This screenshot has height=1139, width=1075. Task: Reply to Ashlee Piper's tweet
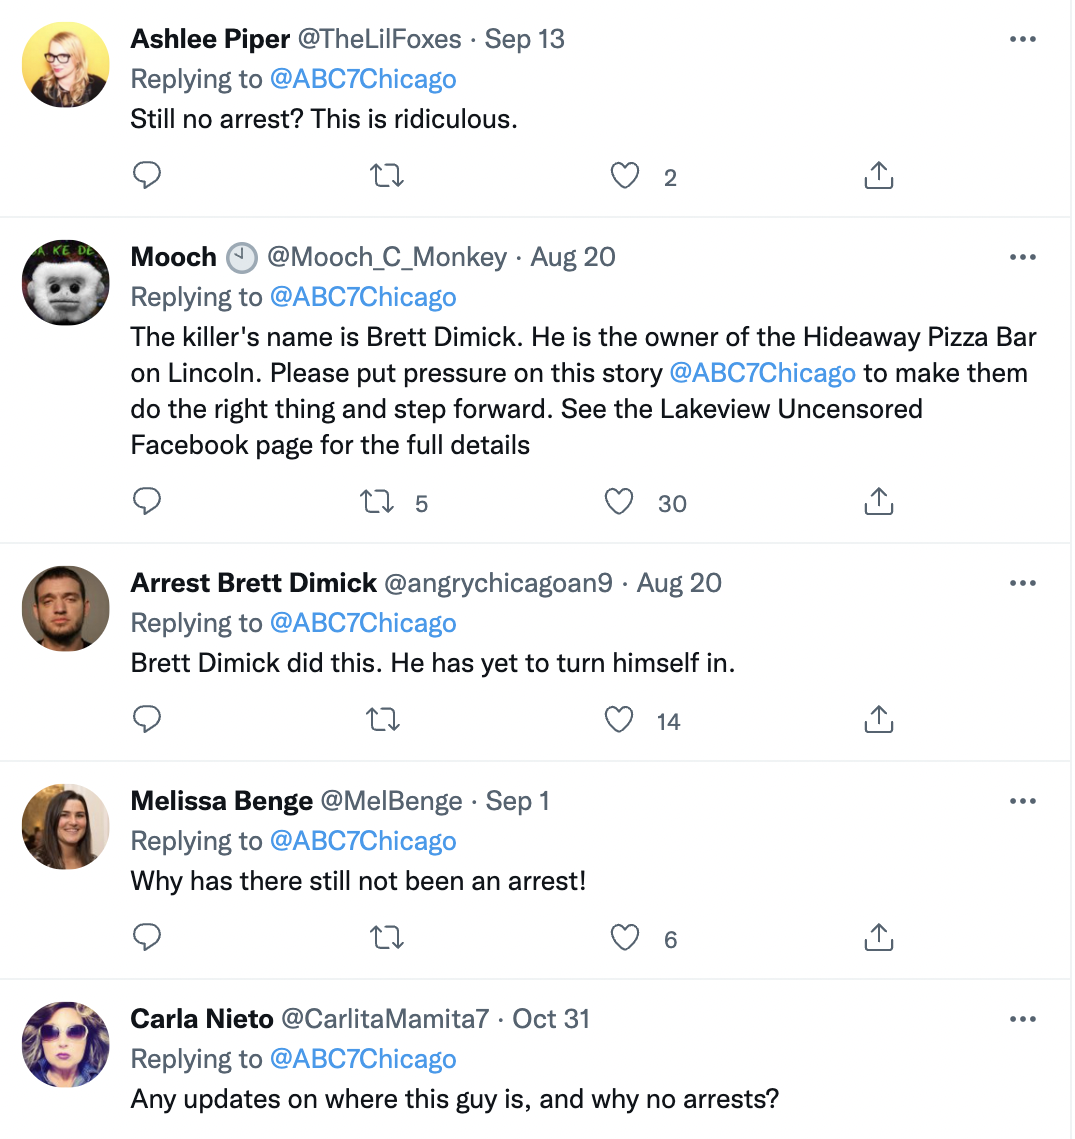(147, 176)
